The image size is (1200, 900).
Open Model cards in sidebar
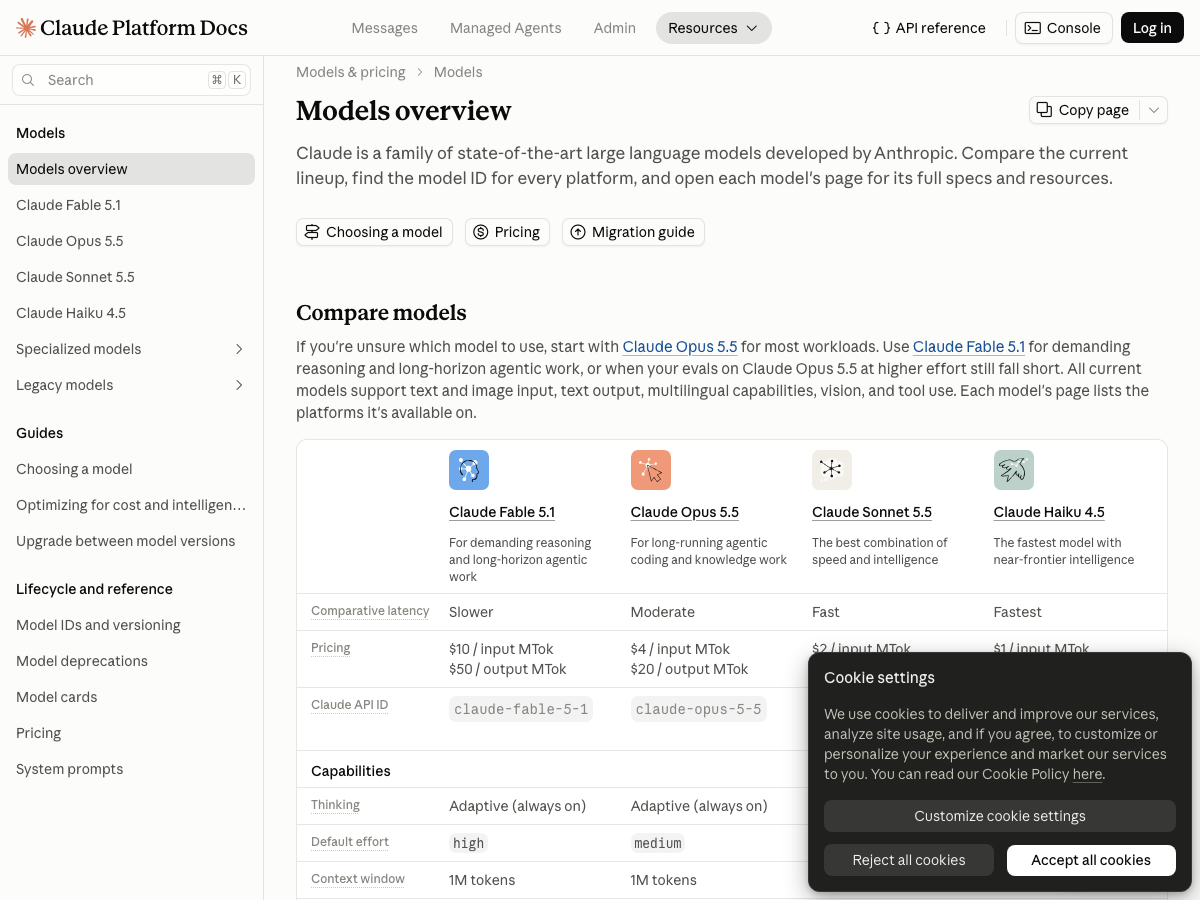tap(131, 697)
